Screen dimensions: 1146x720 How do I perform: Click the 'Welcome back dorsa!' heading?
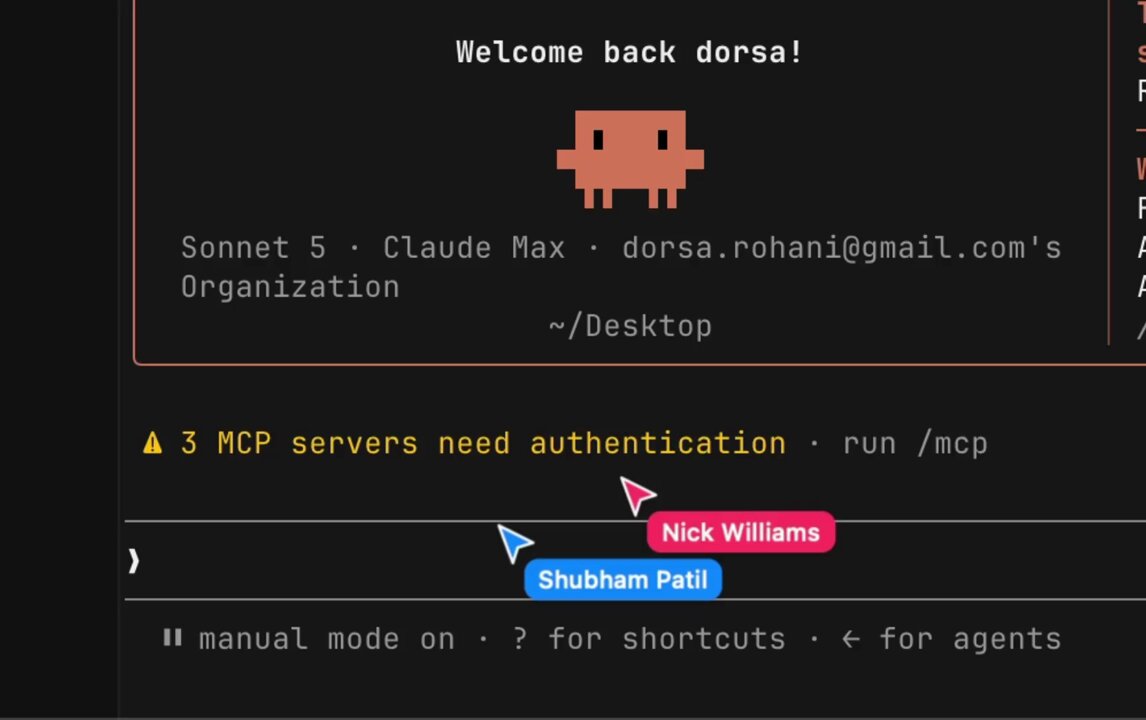(x=630, y=53)
